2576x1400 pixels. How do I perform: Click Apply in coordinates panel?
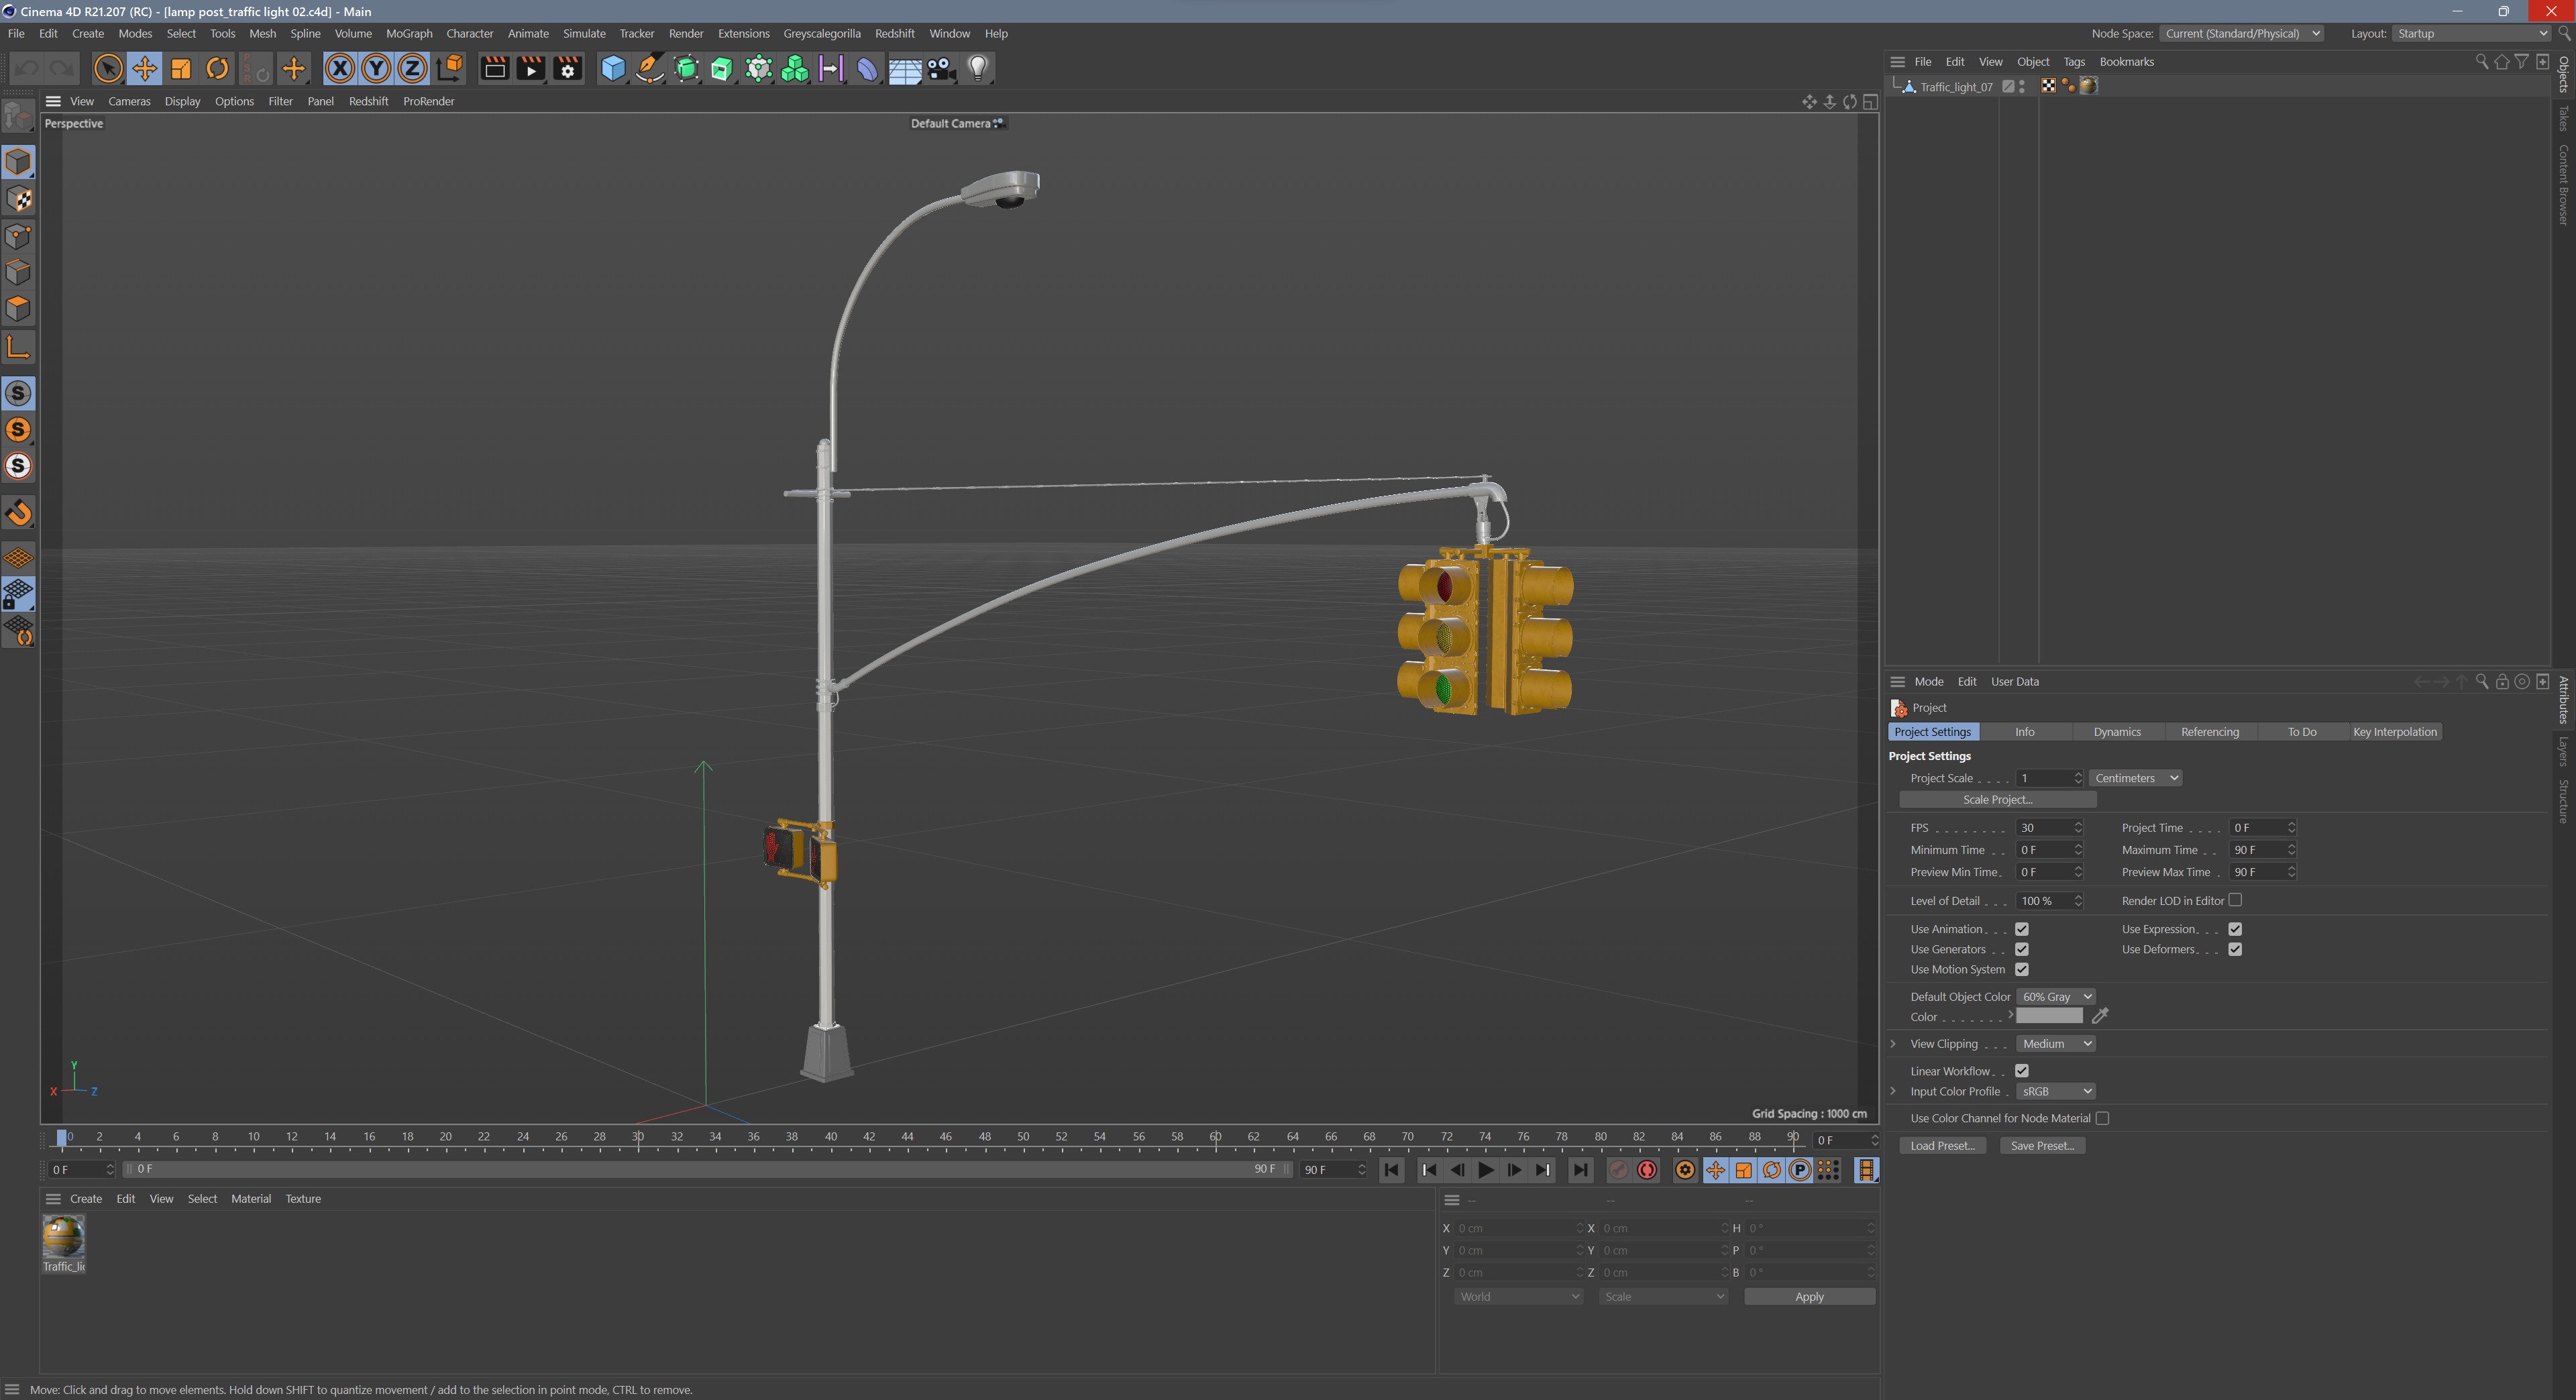click(1809, 1297)
